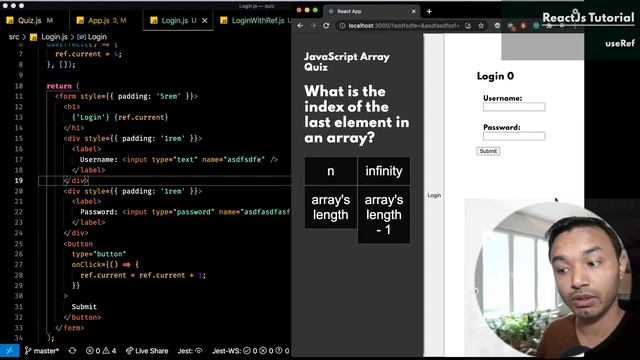Choose the answer n

tap(331, 171)
